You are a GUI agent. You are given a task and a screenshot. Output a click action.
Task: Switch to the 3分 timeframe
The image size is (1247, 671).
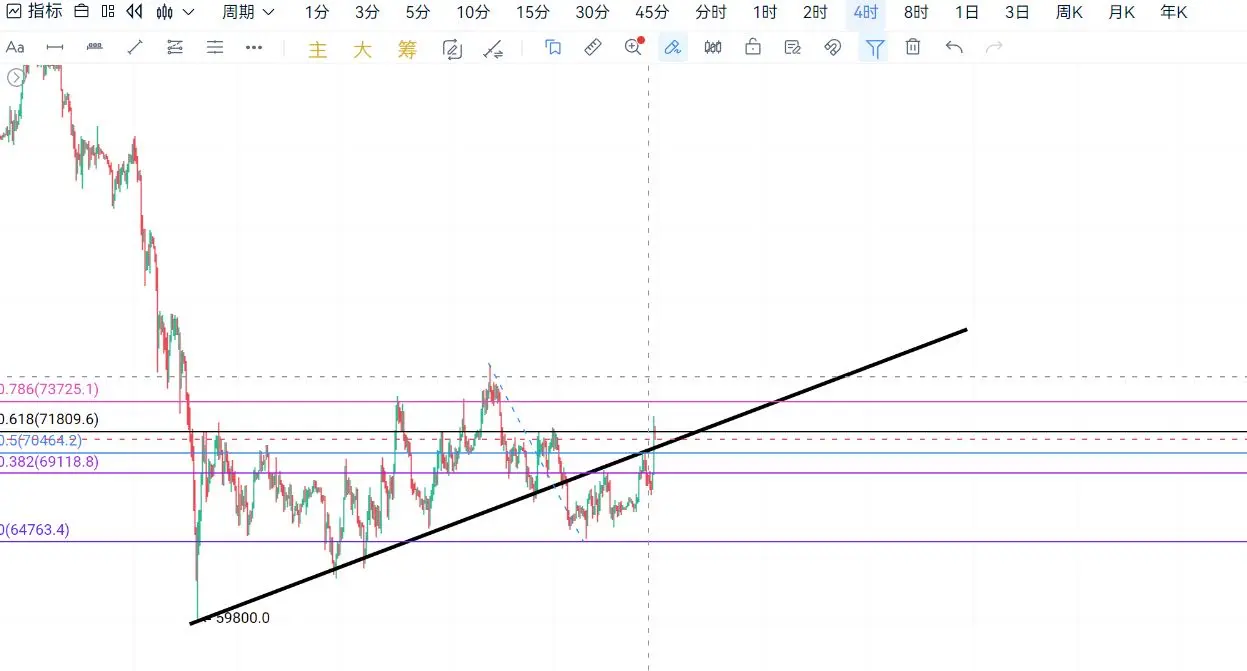click(x=367, y=12)
